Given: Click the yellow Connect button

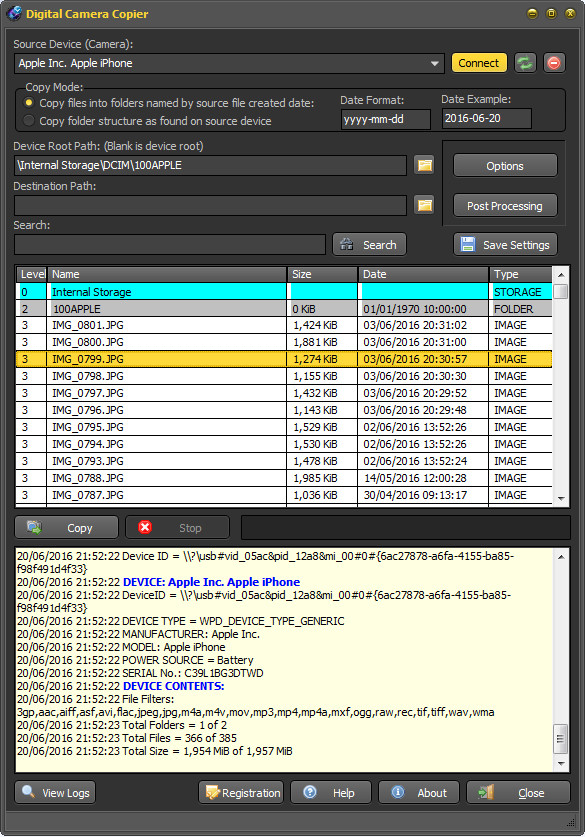Looking at the screenshot, I should [x=479, y=63].
